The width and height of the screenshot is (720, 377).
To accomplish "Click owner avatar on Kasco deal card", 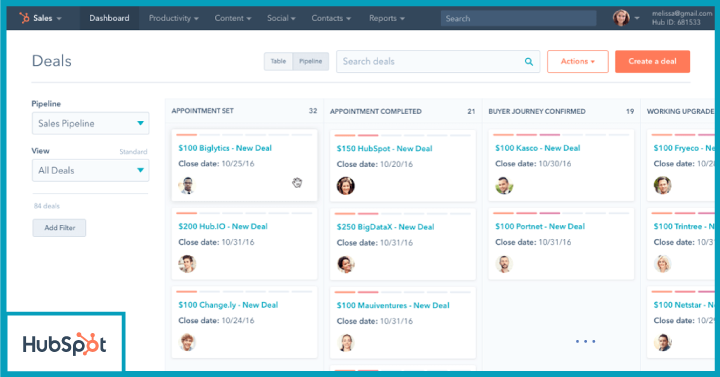I will [x=504, y=186].
